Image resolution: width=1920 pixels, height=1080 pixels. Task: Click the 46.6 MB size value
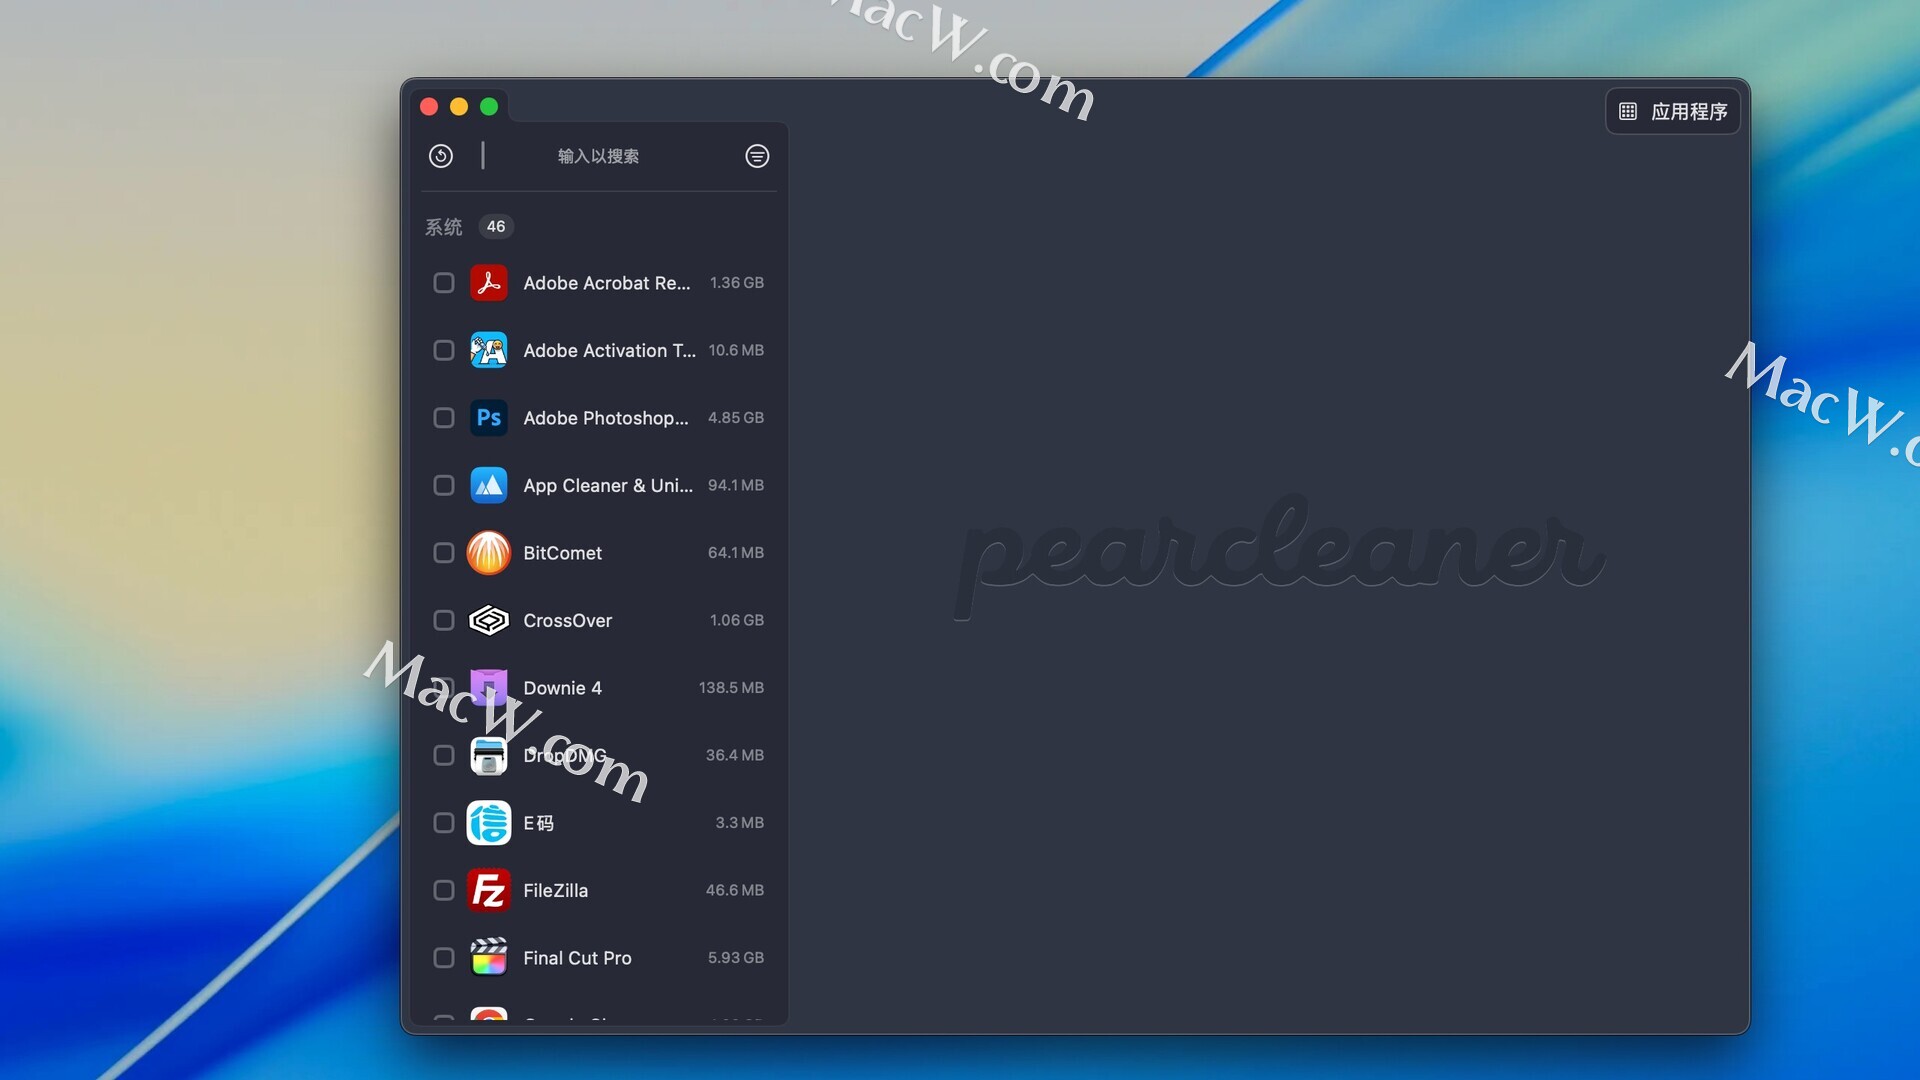(x=735, y=890)
